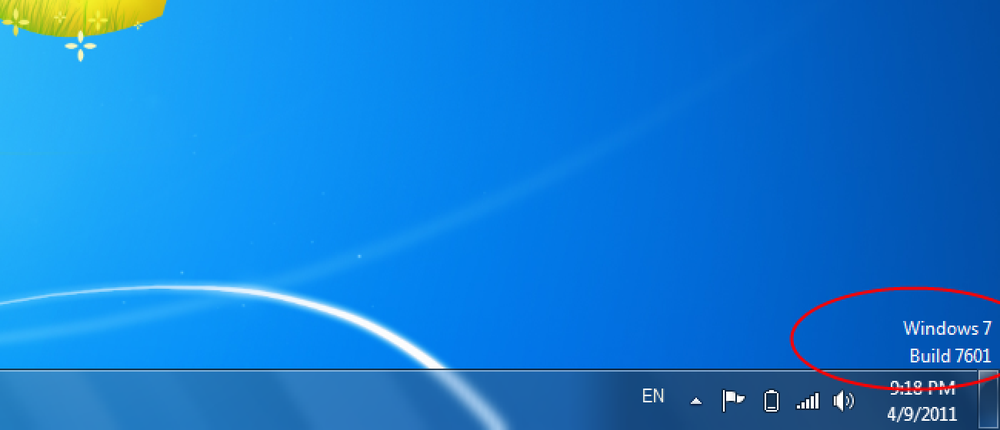Image resolution: width=1000 pixels, height=430 pixels.
Task: Open the clock showing 4/9/2011
Action: tap(922, 401)
